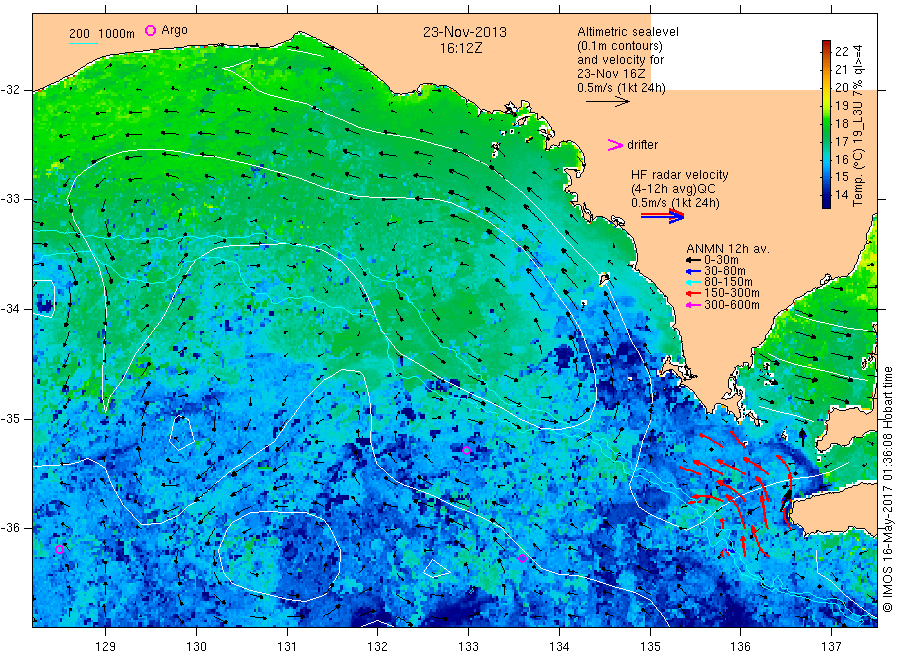Click the 135 longitude axis label
The image size is (900, 660).
point(650,647)
